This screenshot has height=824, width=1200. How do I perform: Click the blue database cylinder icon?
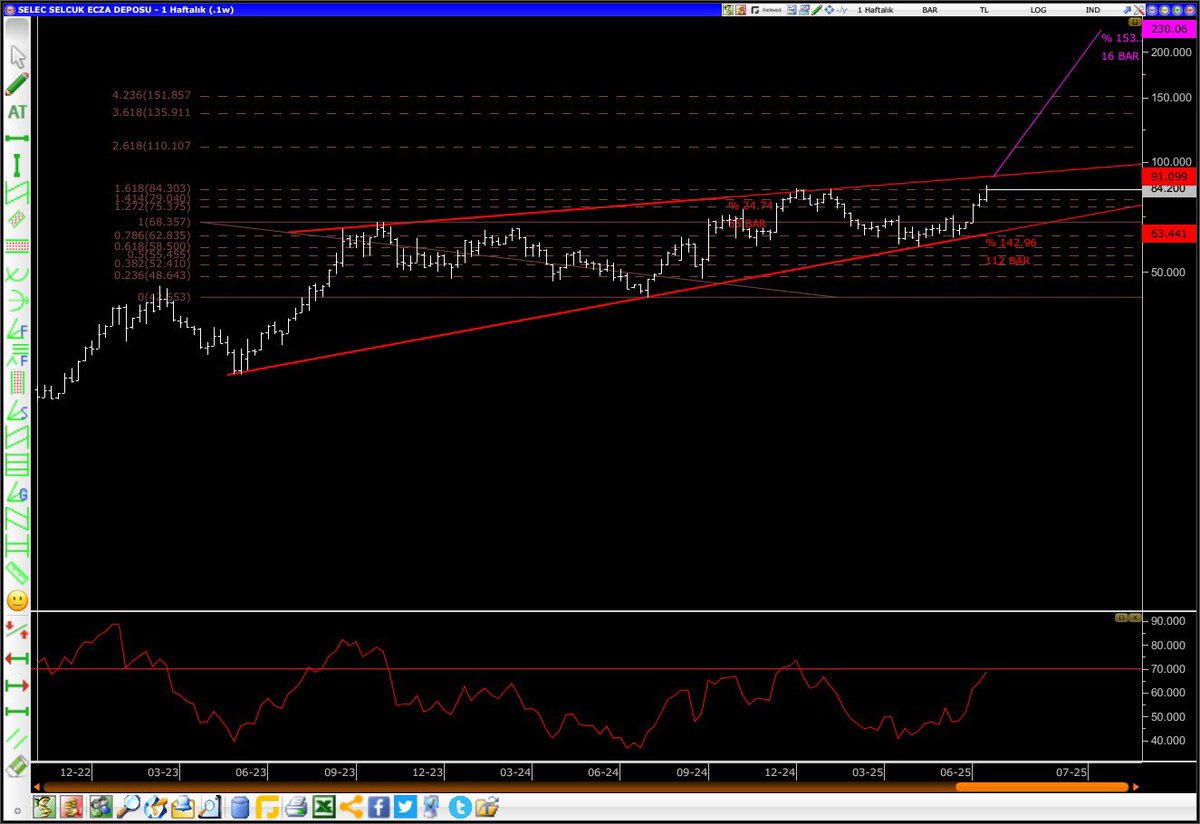pyautogui.click(x=240, y=807)
